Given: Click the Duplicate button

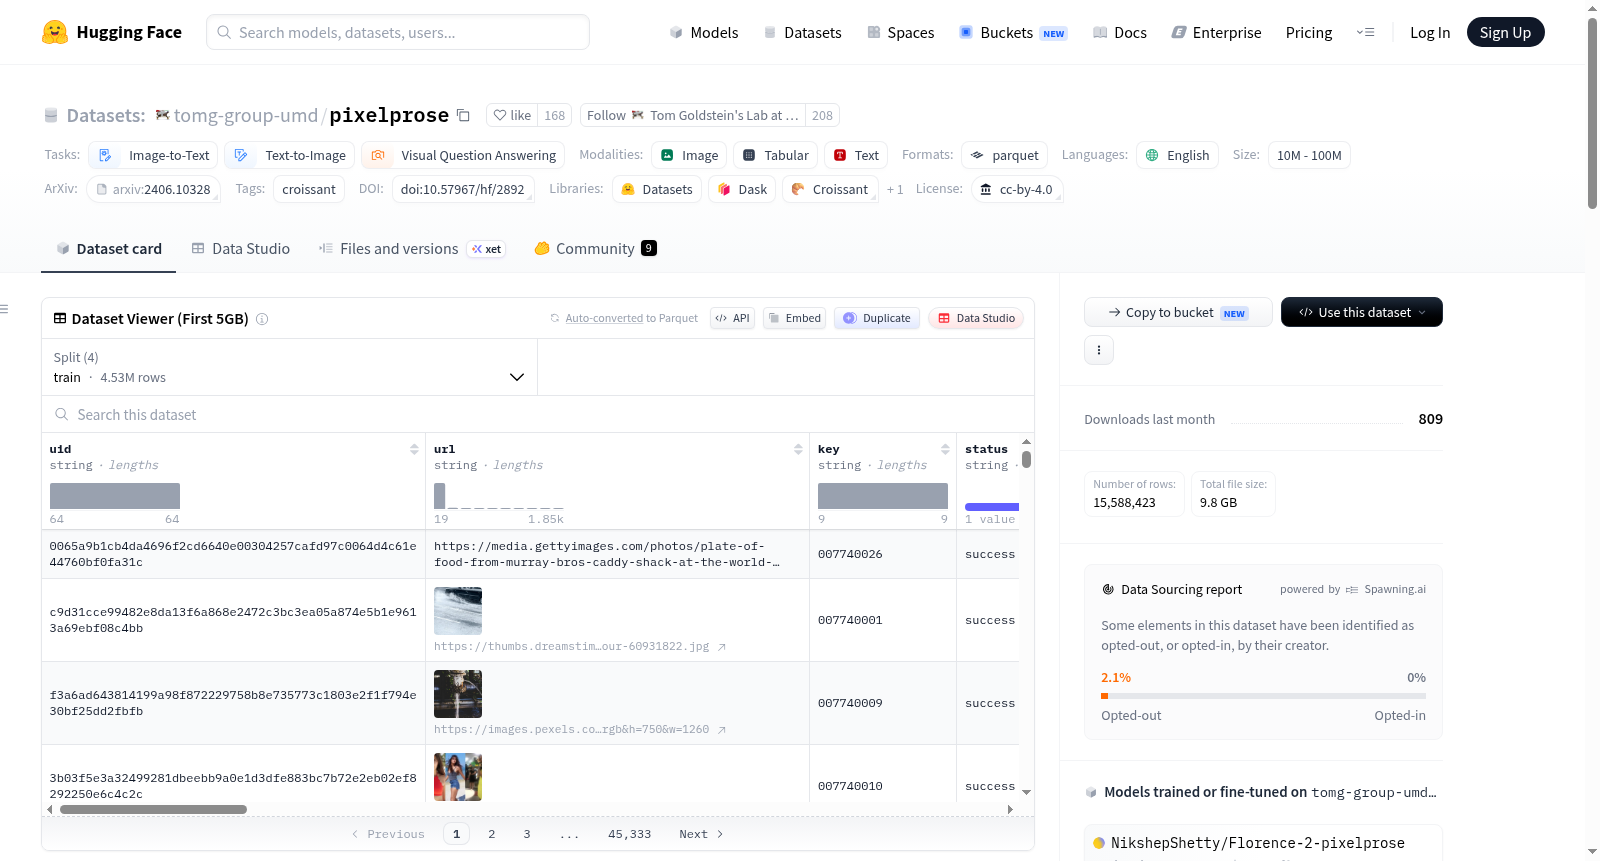Looking at the screenshot, I should (x=877, y=318).
